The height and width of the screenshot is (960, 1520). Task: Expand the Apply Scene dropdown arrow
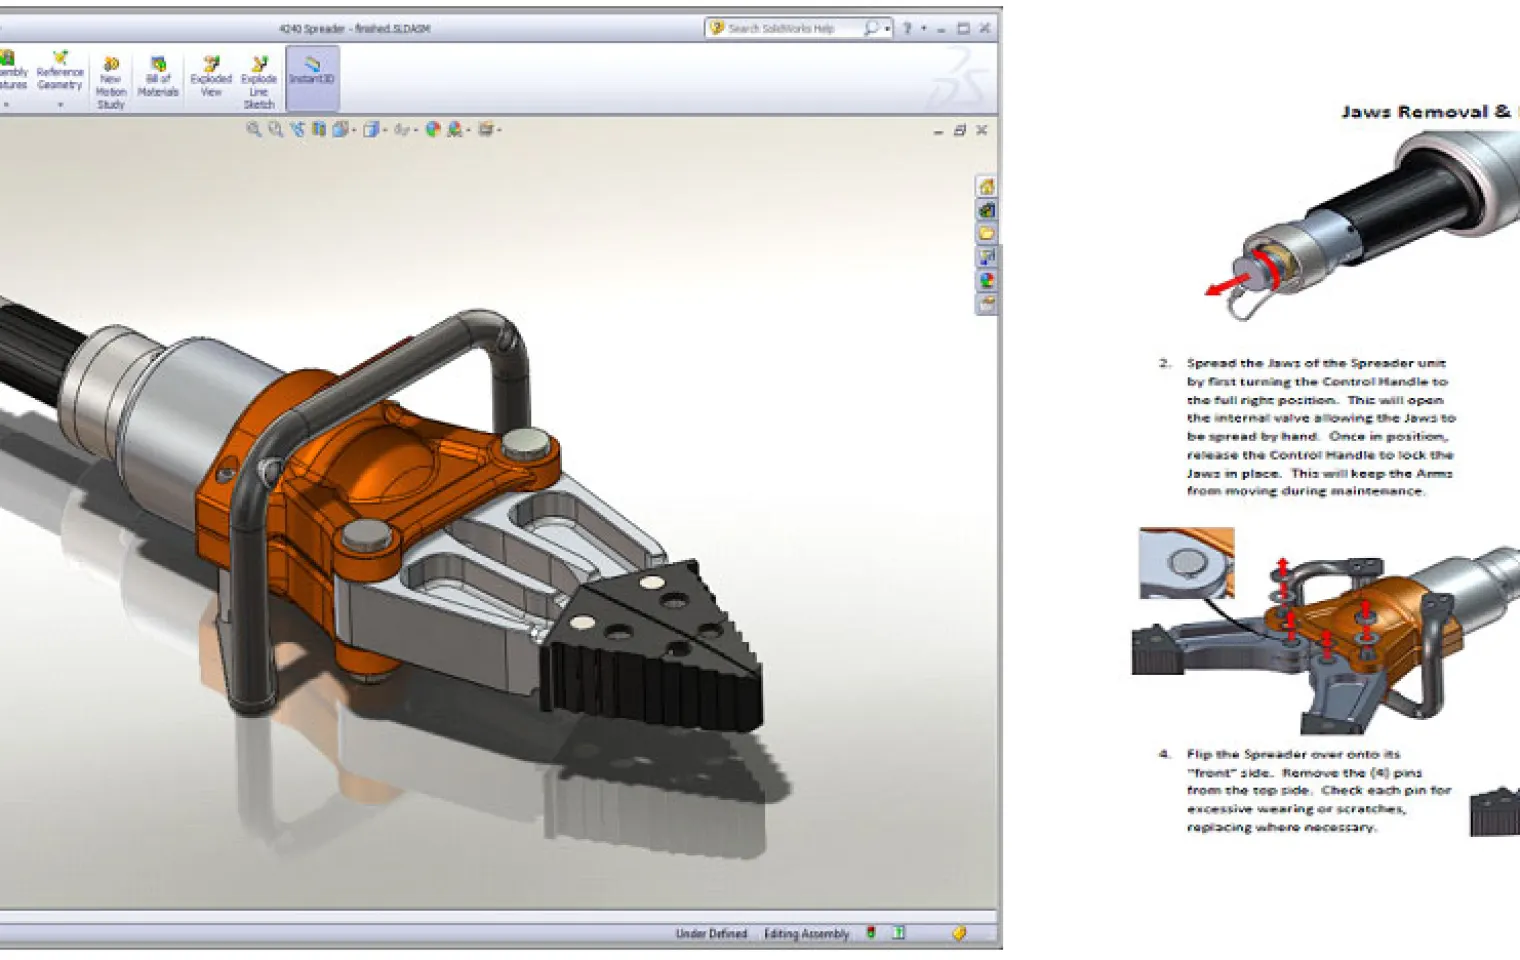(468, 130)
